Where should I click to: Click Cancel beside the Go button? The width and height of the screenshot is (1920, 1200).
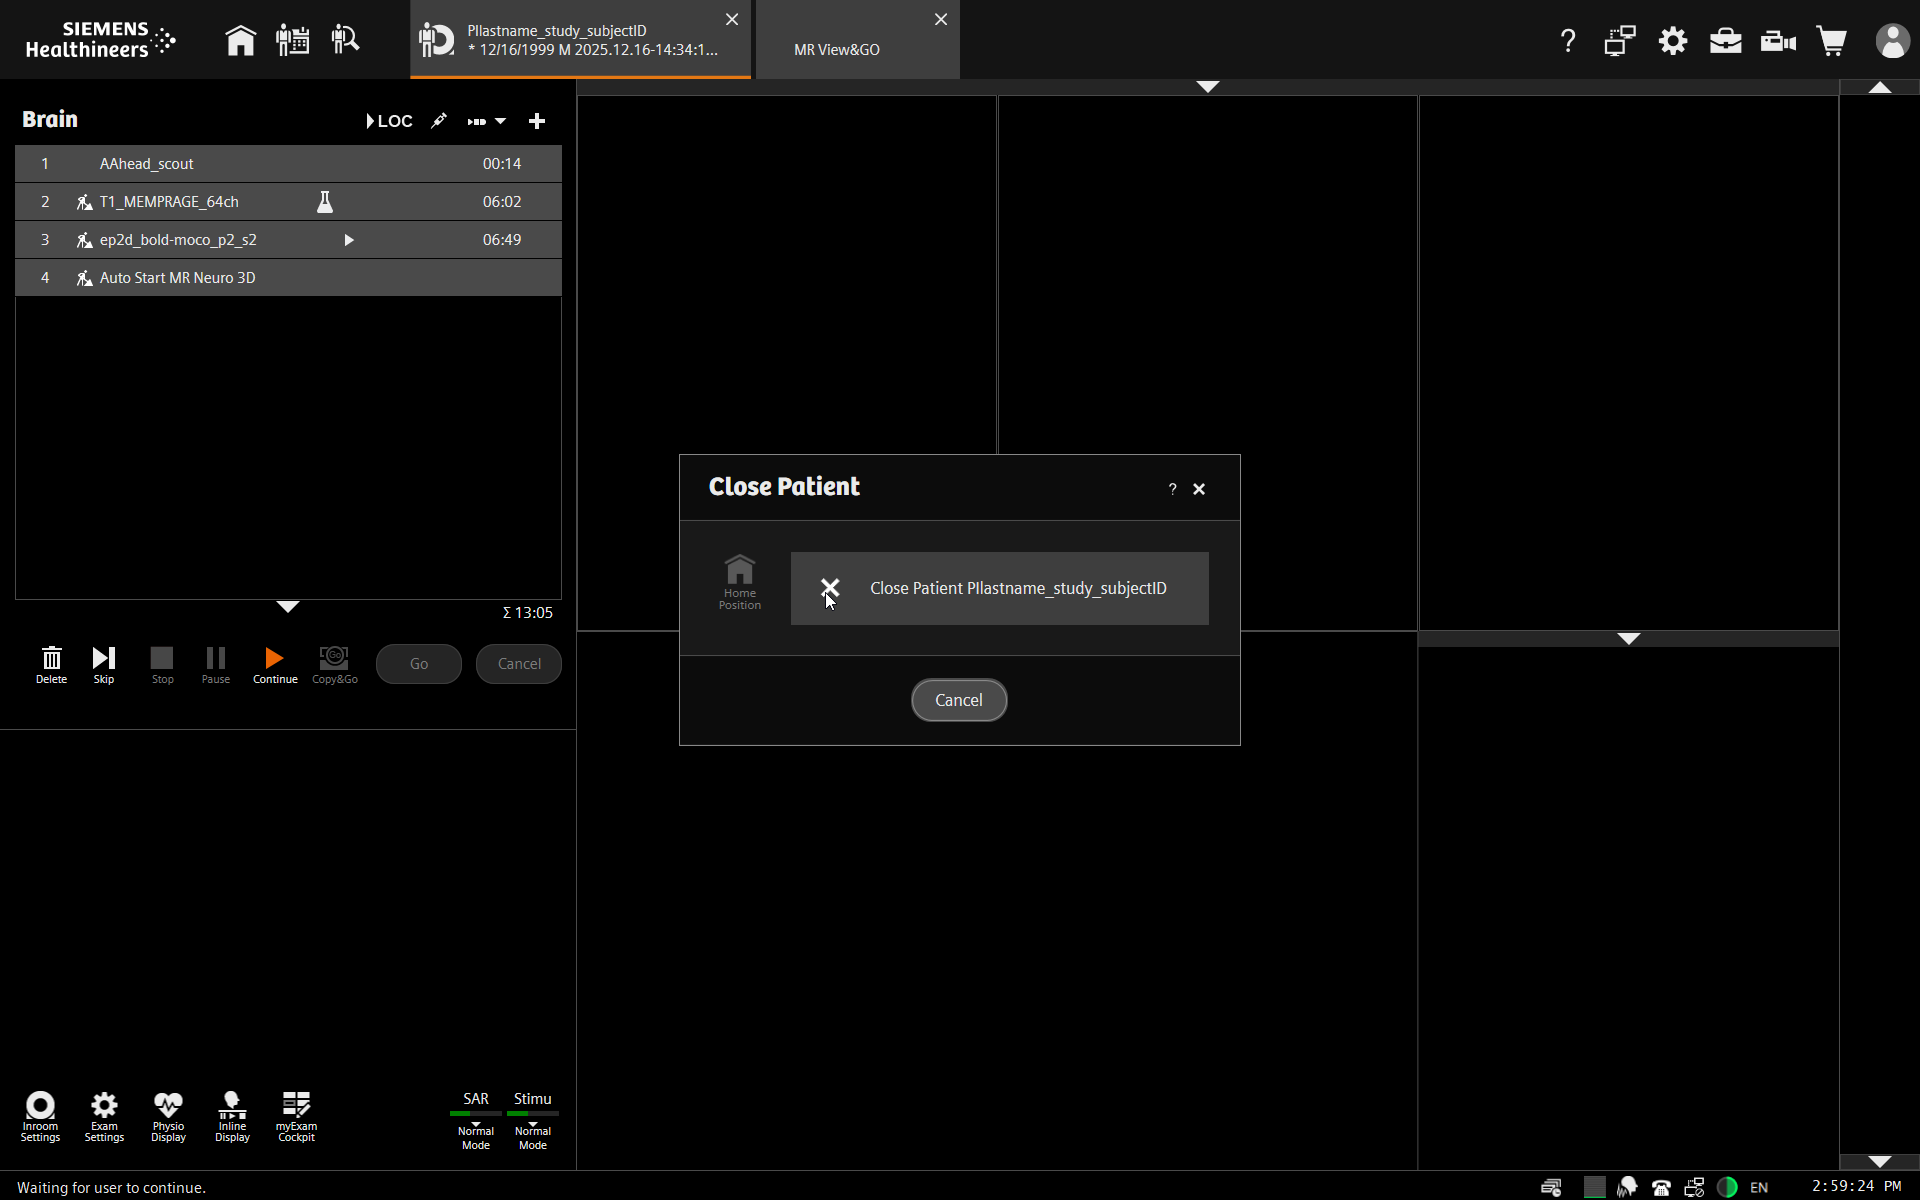519,664
